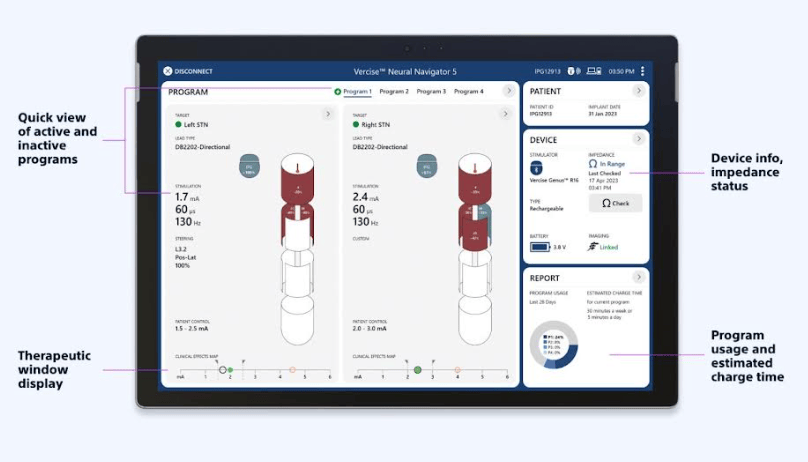Expand the Left STN card chevron
This screenshot has height=462, width=808.
coord(328,114)
